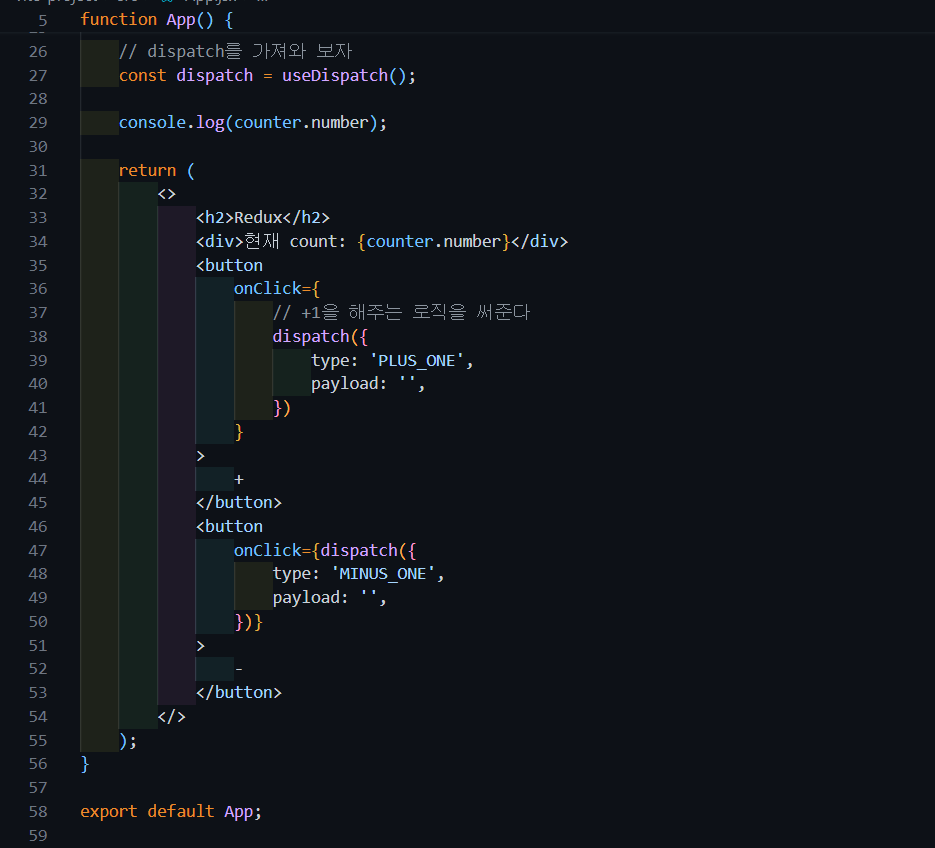Click 'dispatch({' on line 38

coord(320,336)
